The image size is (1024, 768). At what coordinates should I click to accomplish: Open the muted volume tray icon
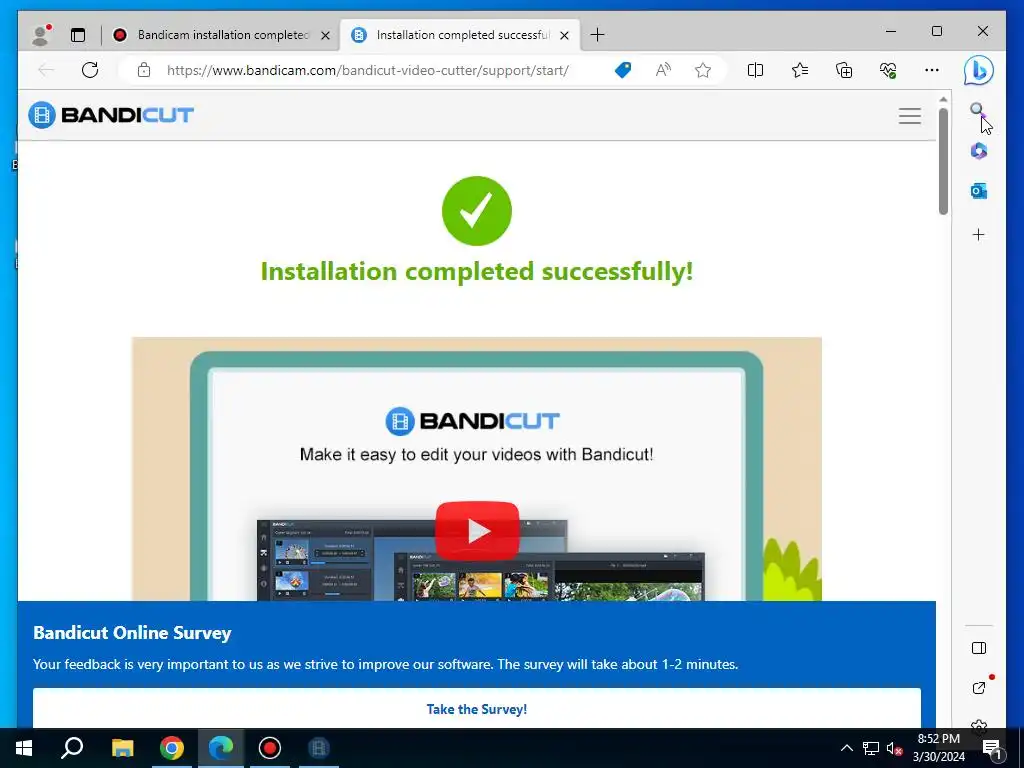click(x=894, y=748)
